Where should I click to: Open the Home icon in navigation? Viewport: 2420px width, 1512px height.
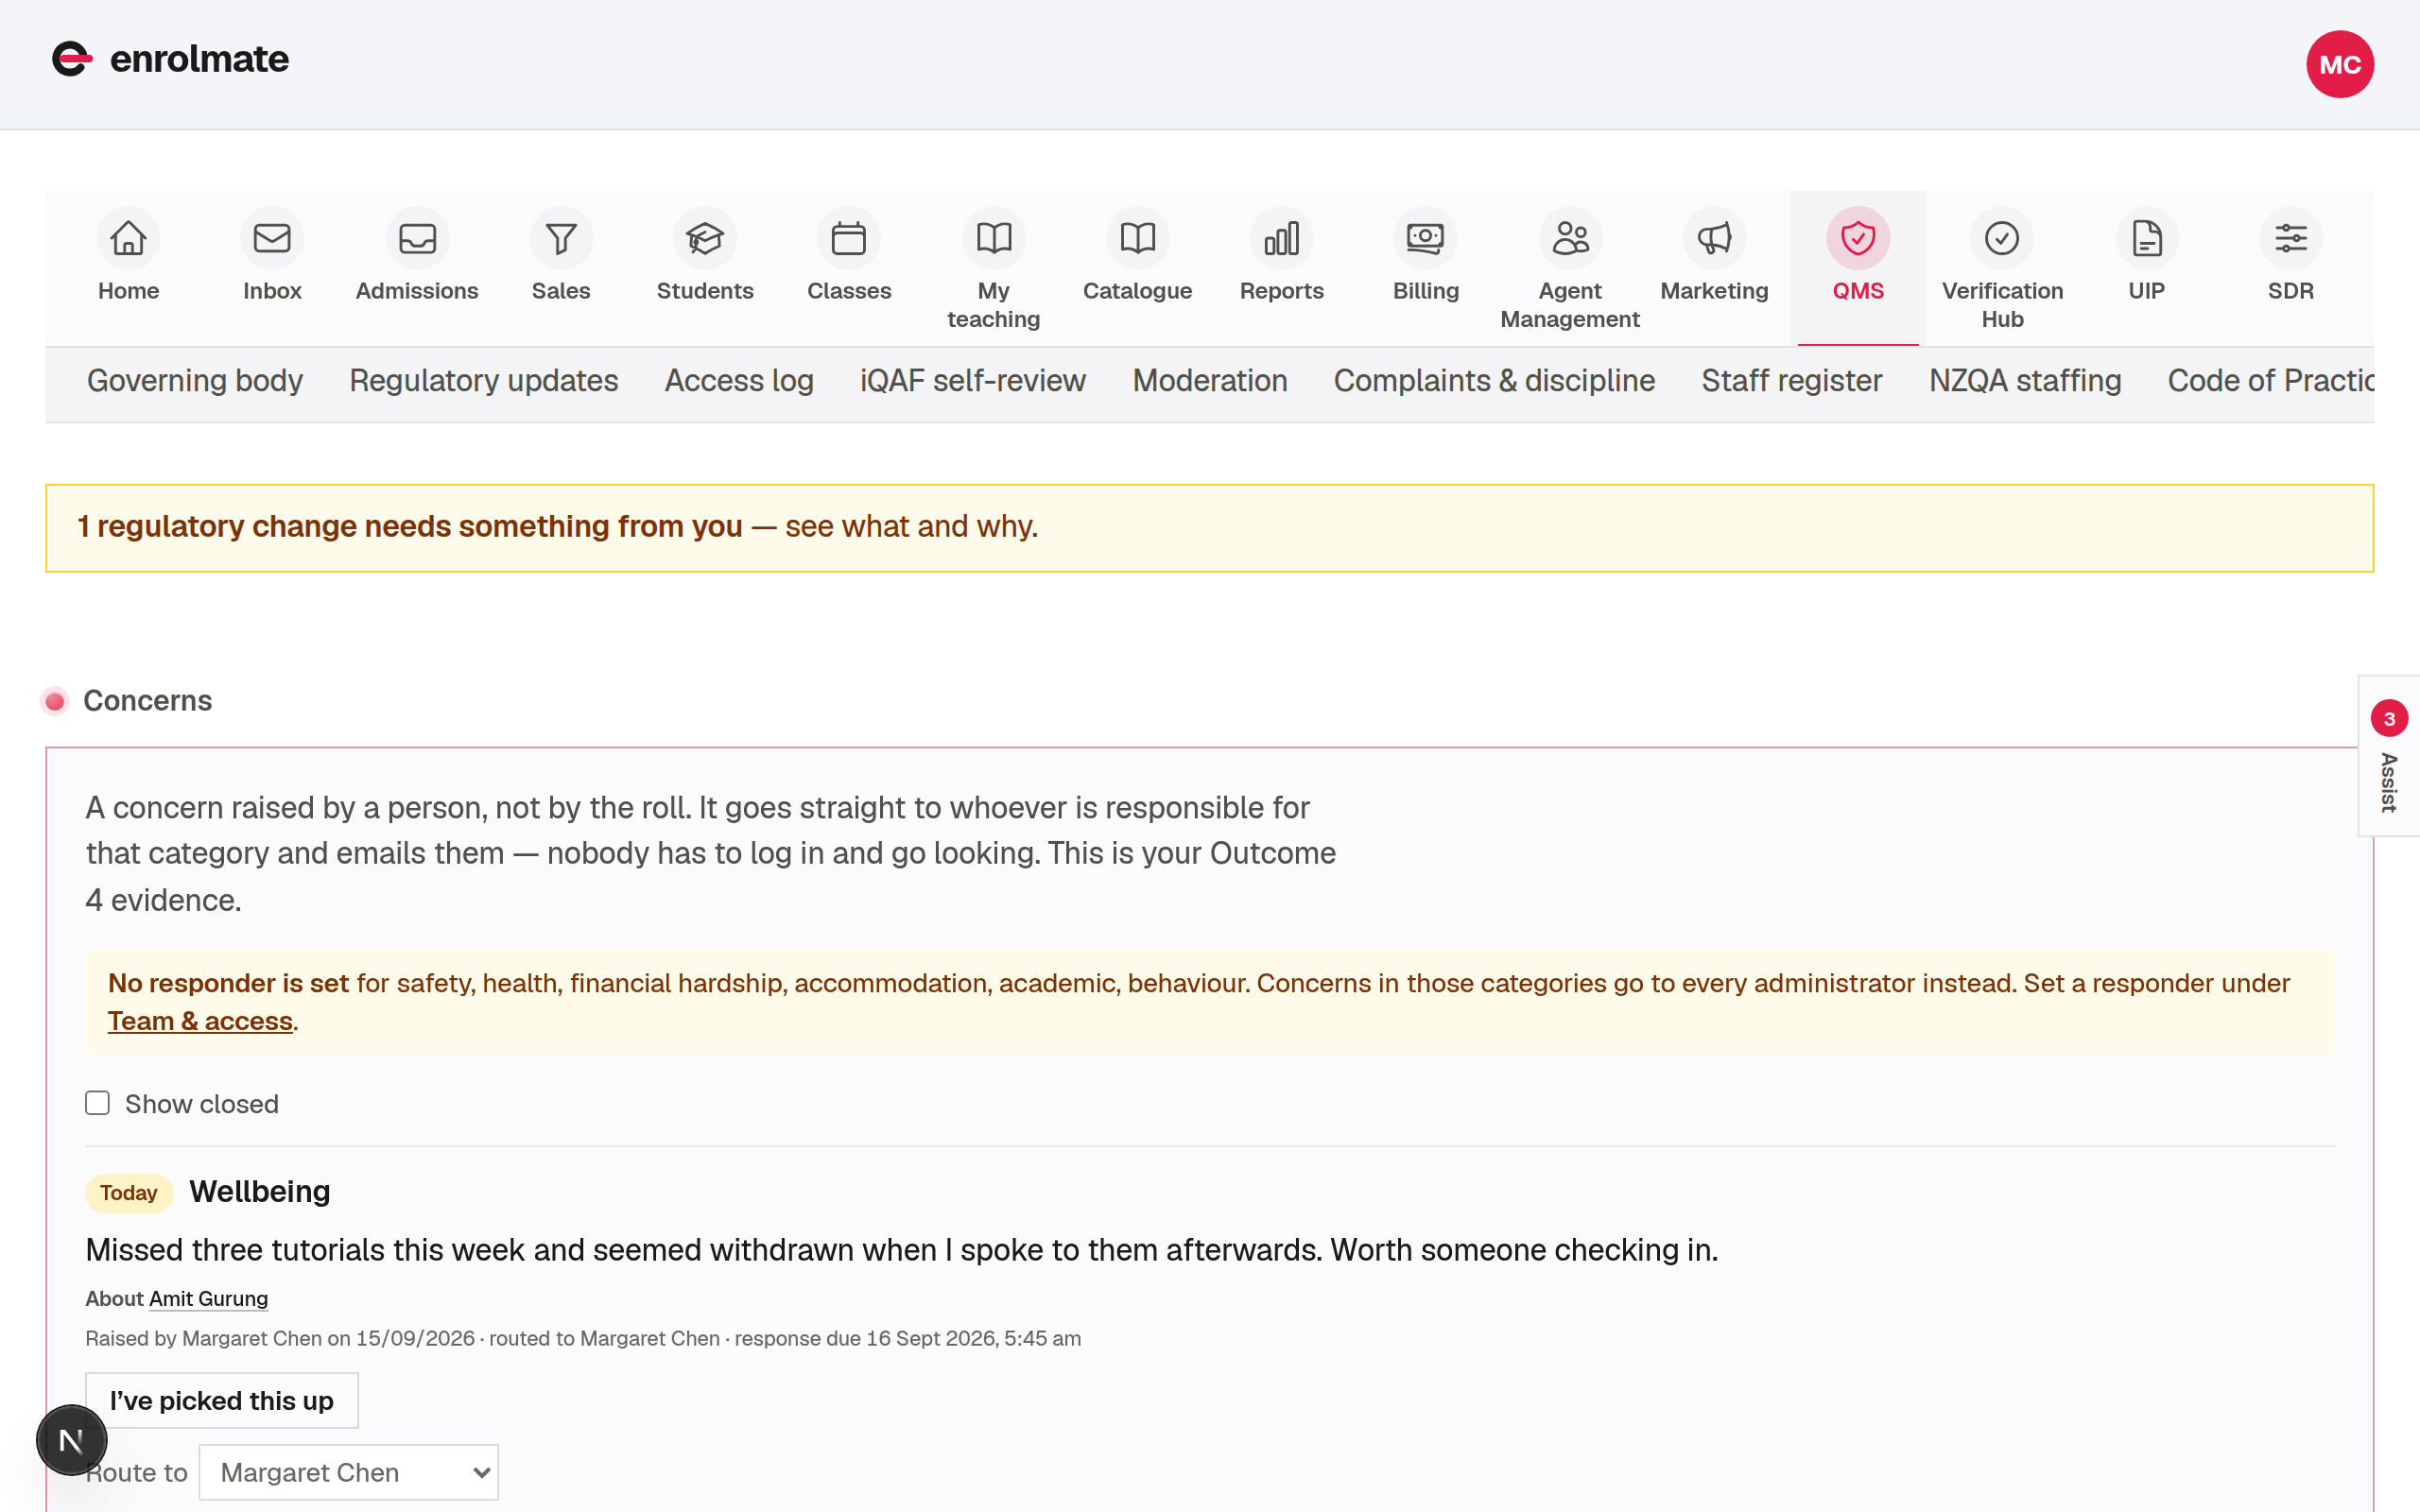coord(128,239)
